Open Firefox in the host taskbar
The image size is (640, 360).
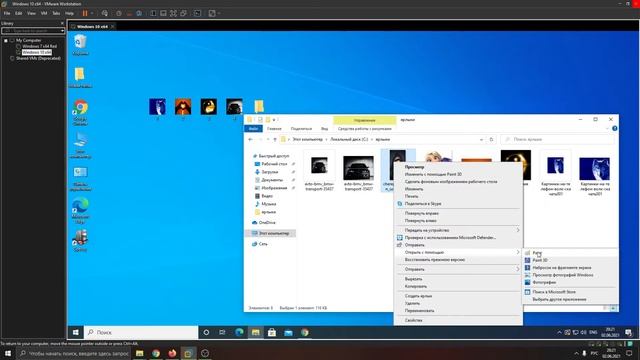coord(172,353)
